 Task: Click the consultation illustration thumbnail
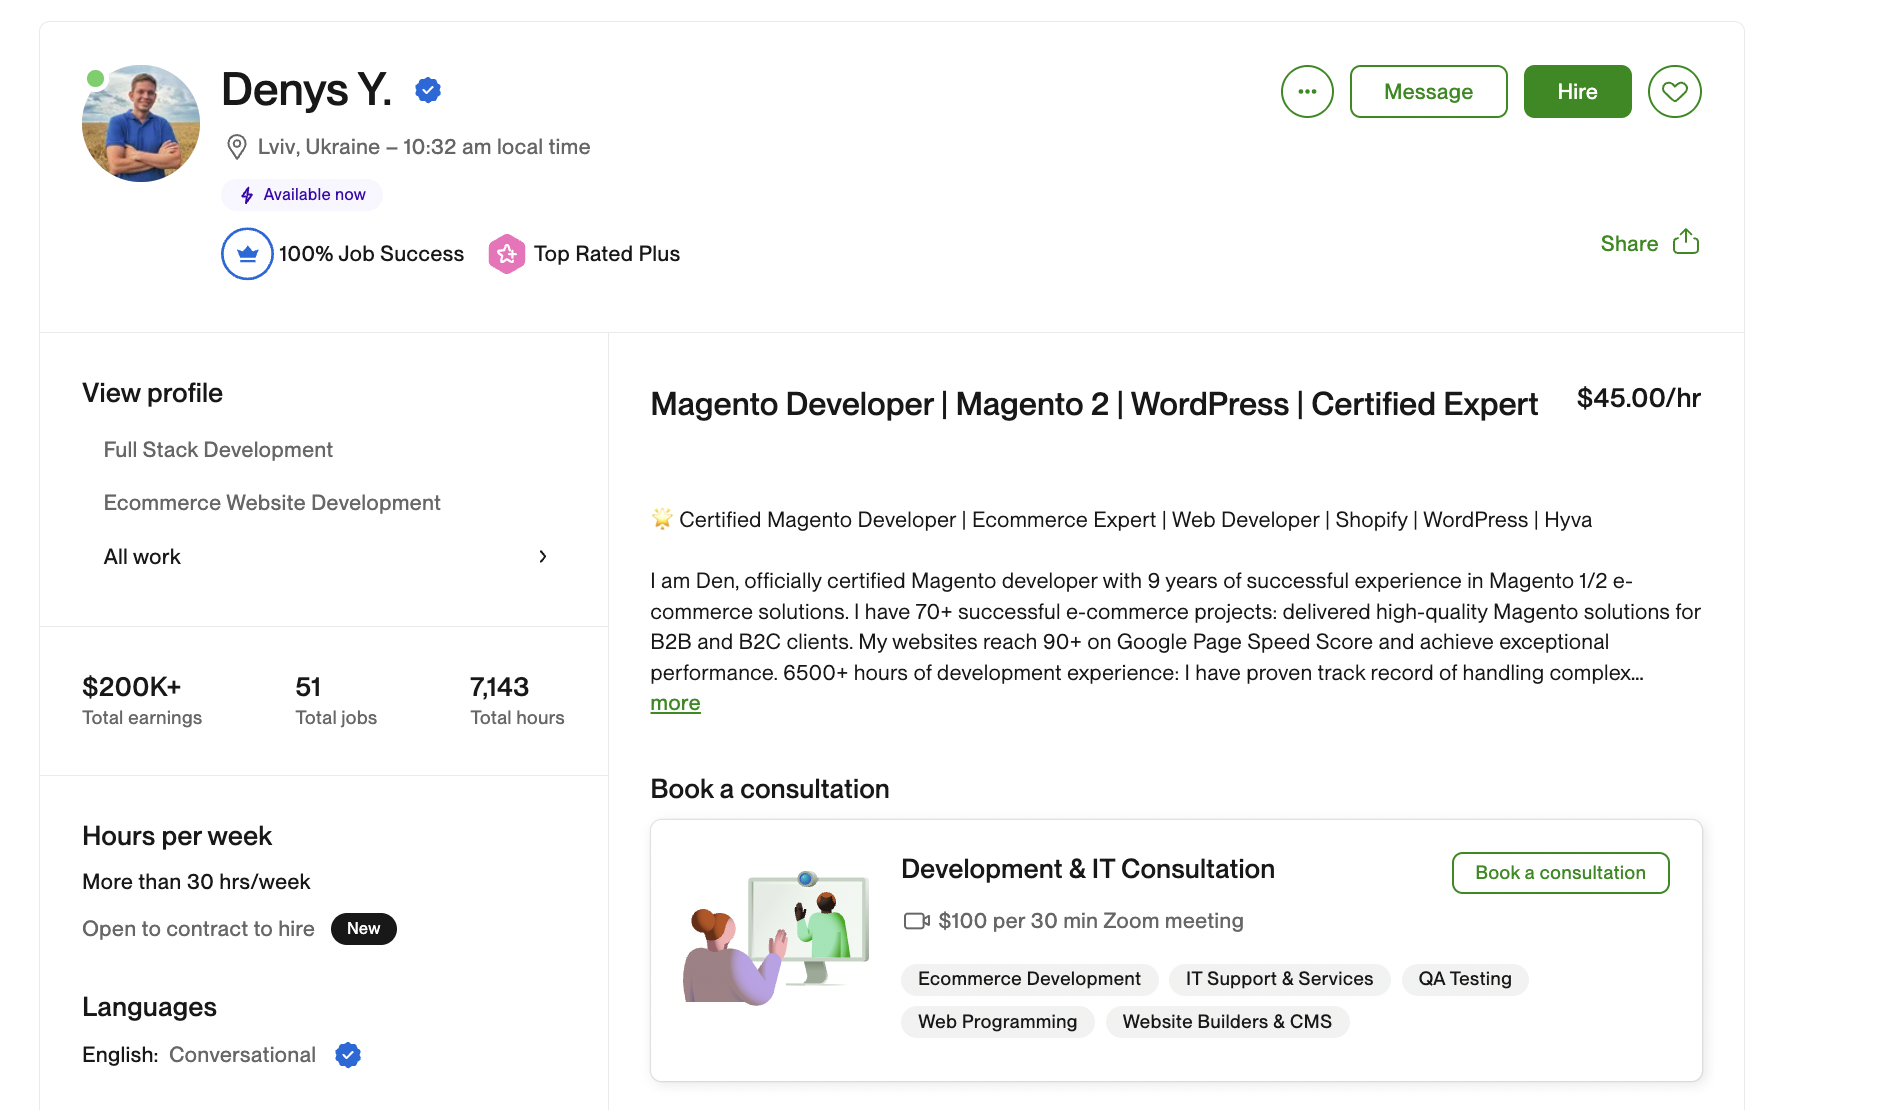pos(776,938)
